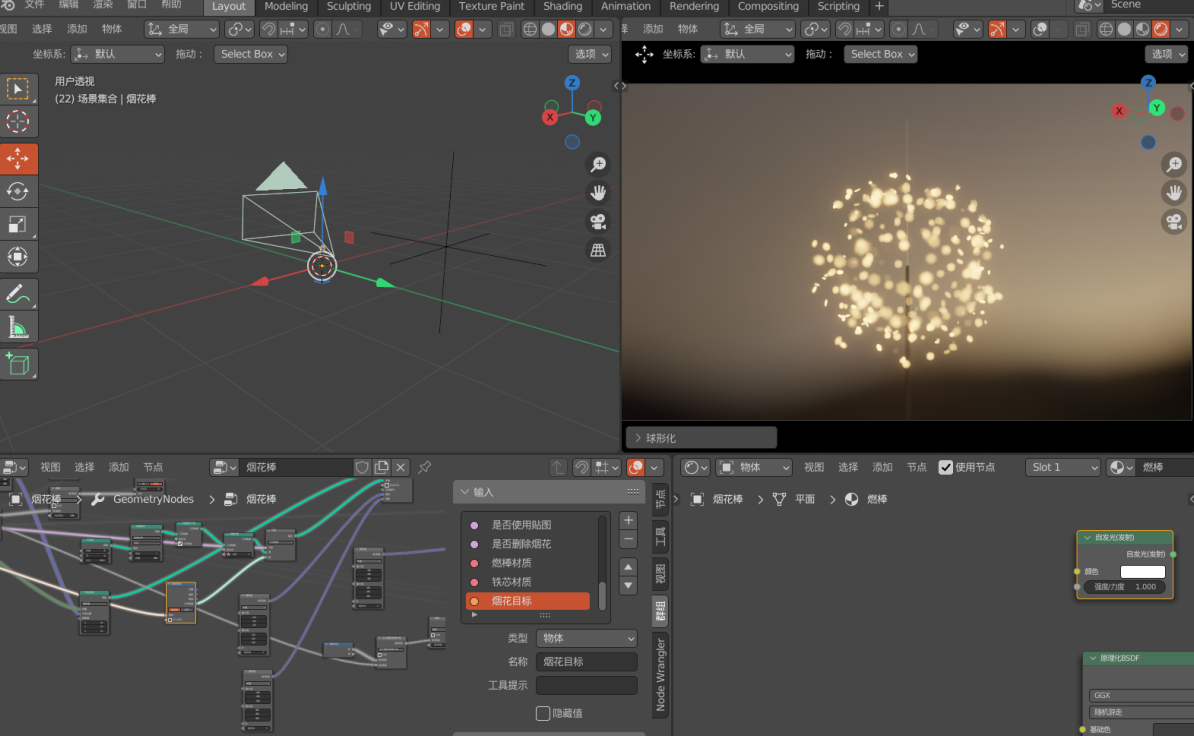Screen dimensions: 1194x736
Task: Open Node Wrangler sidebar tab
Action: [660, 674]
